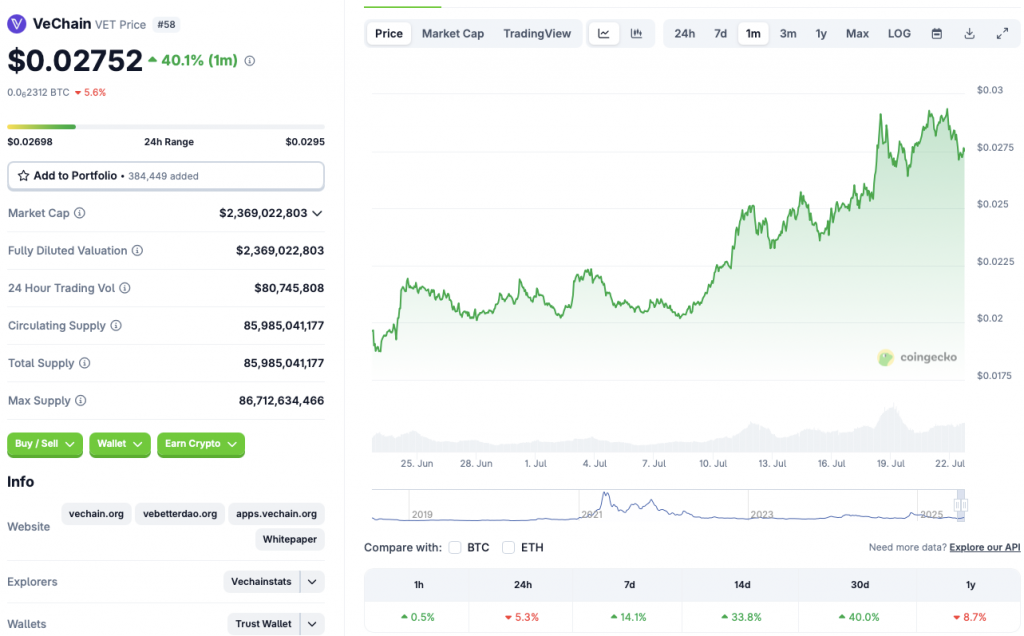The image size is (1024, 636).
Task: Click the star to add VeChain to Portfolio
Action: coord(23,176)
